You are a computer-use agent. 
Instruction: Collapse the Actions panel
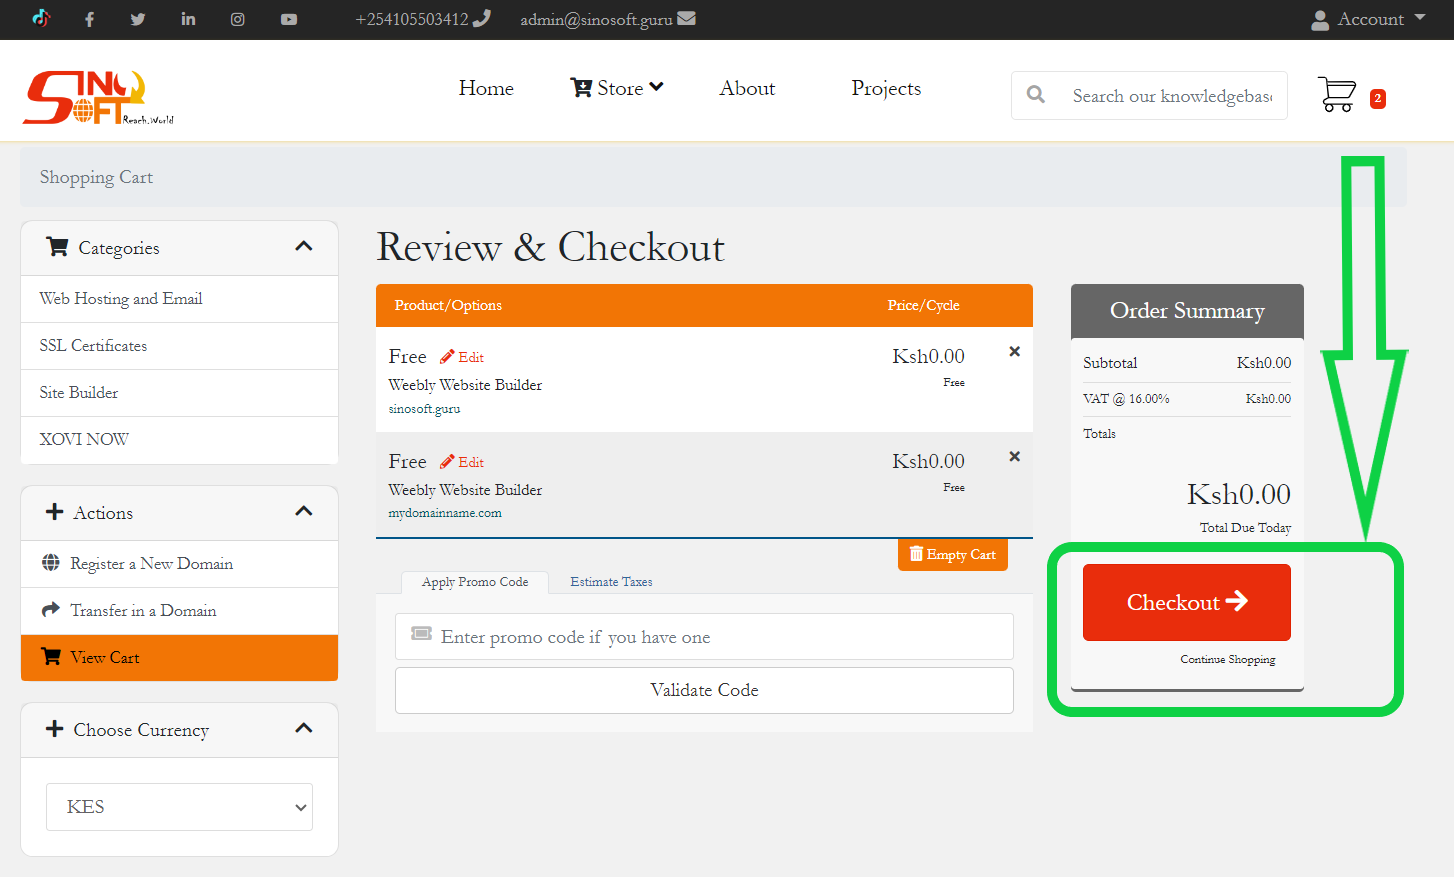[x=304, y=512]
